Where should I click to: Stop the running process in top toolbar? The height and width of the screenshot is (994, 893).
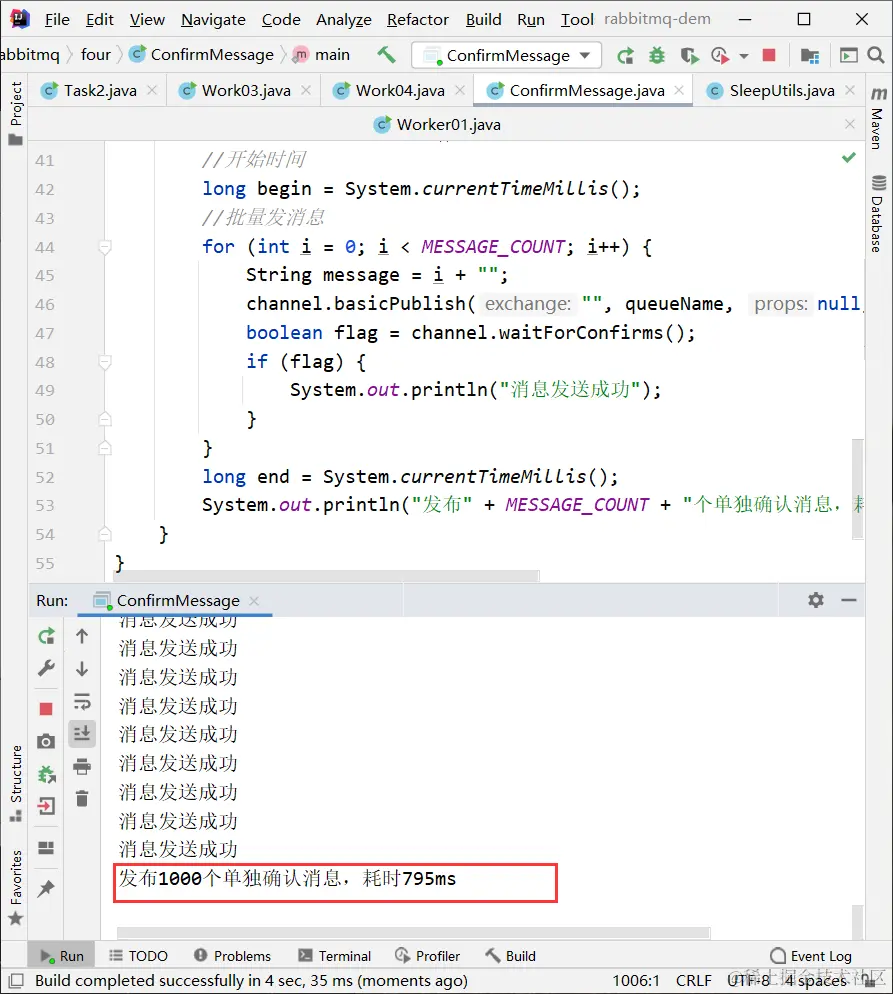coord(769,55)
